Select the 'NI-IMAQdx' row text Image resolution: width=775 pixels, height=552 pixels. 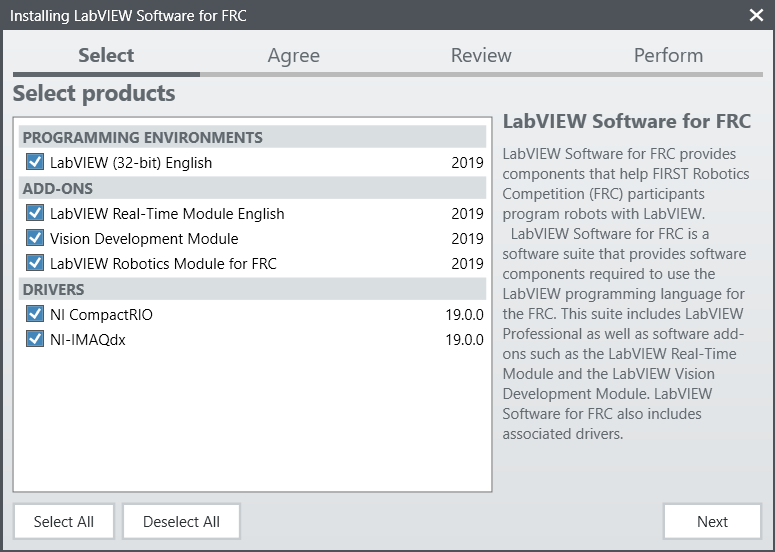click(87, 340)
